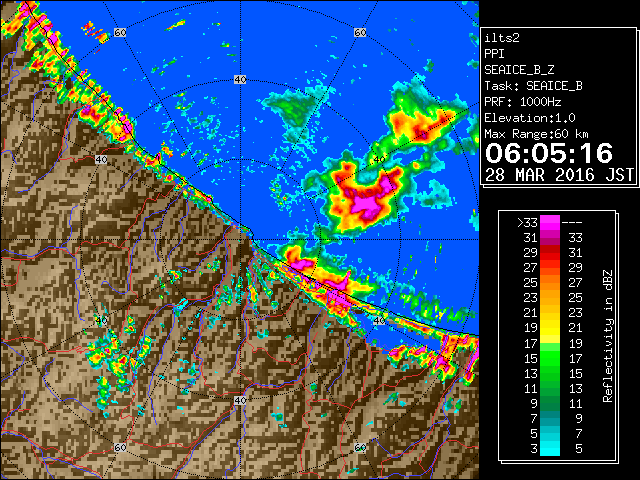Click the red 29–31 dBZ legend band
Image resolution: width=640 pixels, height=480 pixels.
[550, 252]
